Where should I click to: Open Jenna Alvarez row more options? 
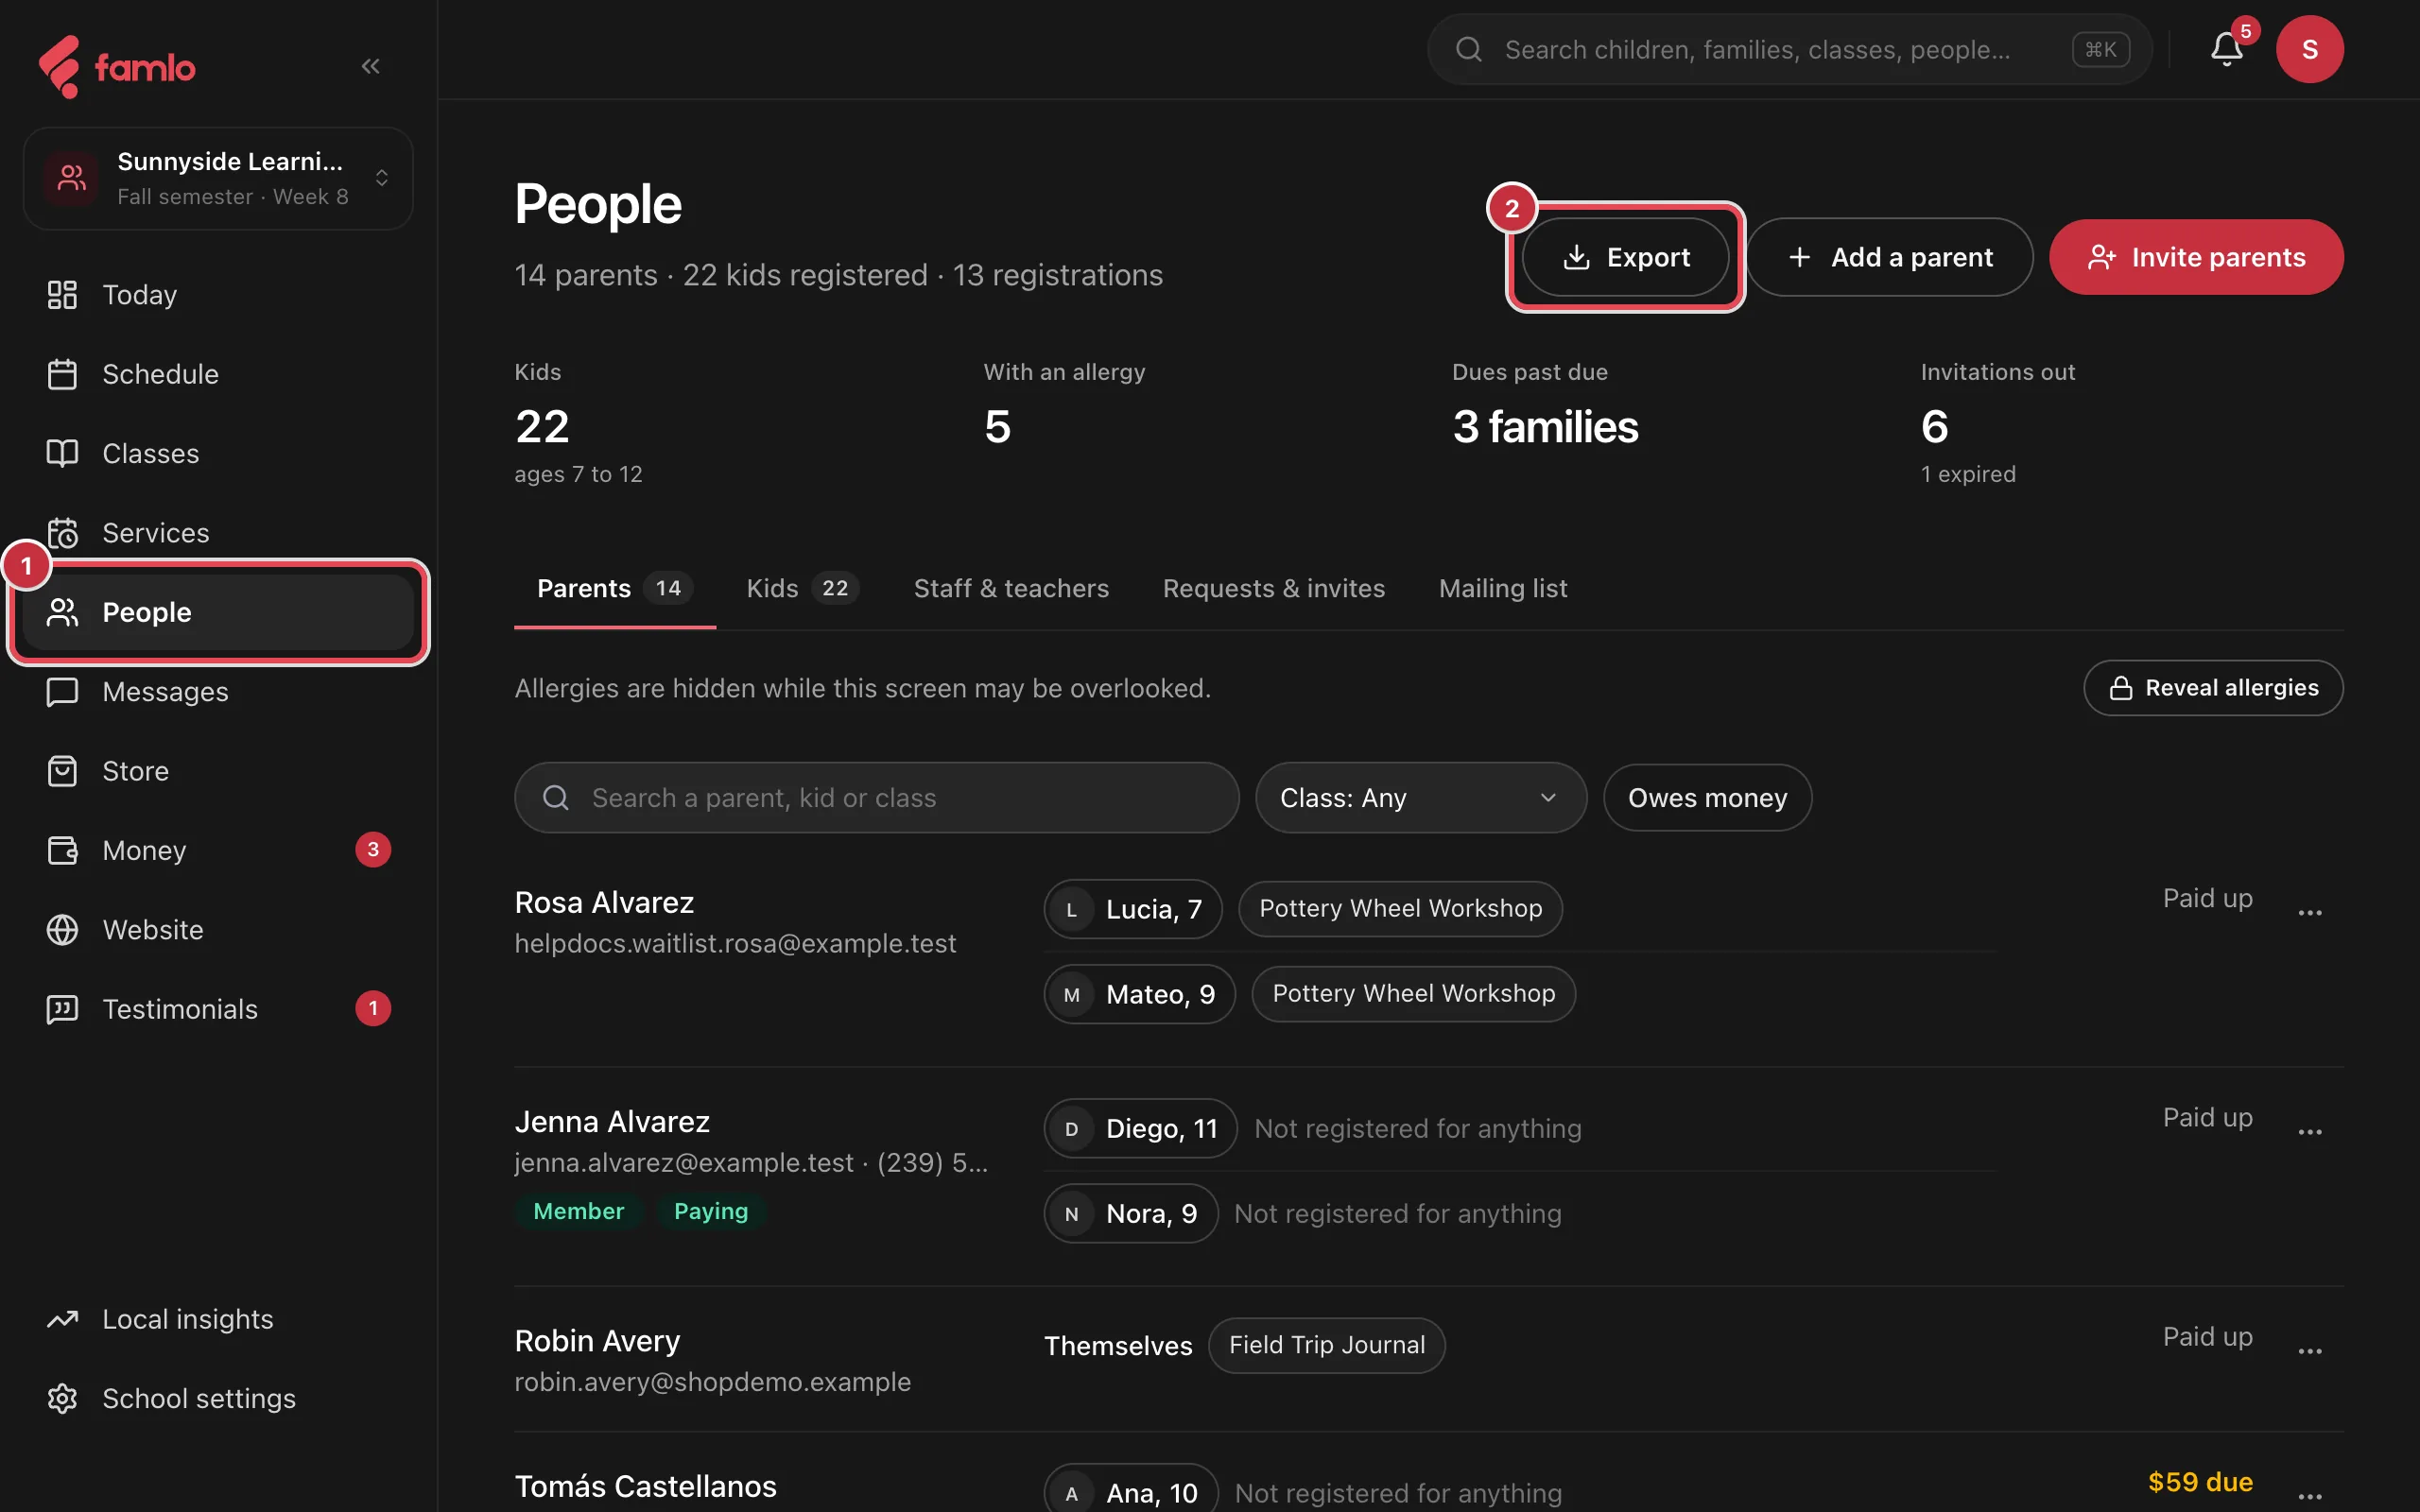click(2310, 1131)
